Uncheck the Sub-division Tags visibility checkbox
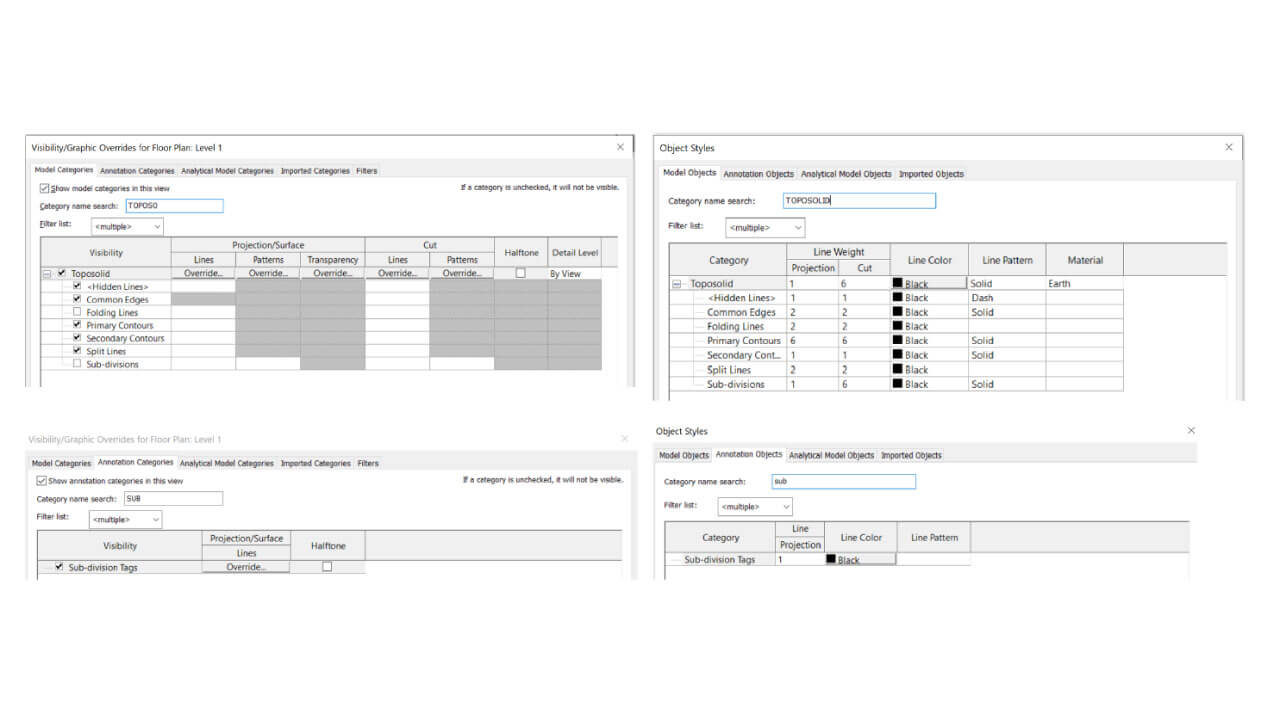Viewport: 1280px width, 720px height. pyautogui.click(x=59, y=567)
